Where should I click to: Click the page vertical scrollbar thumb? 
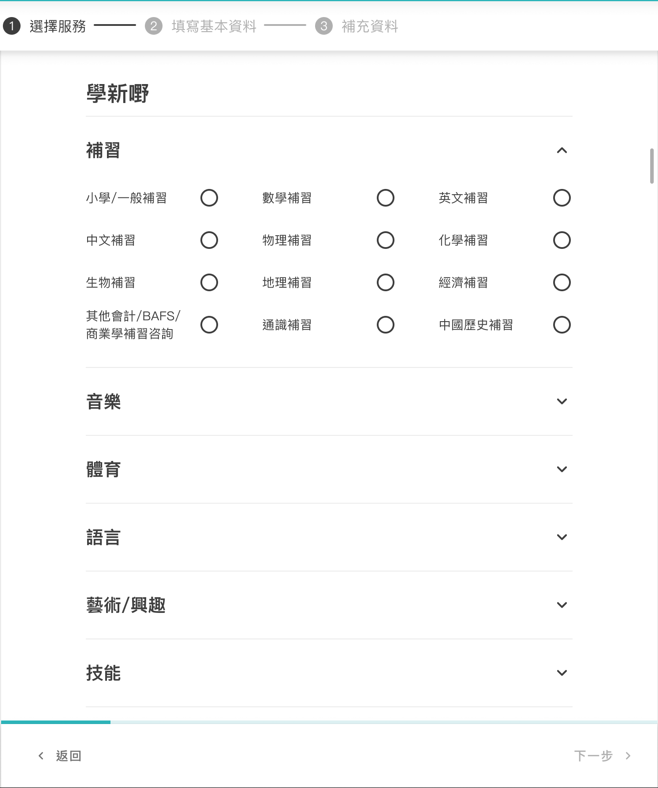click(x=652, y=166)
